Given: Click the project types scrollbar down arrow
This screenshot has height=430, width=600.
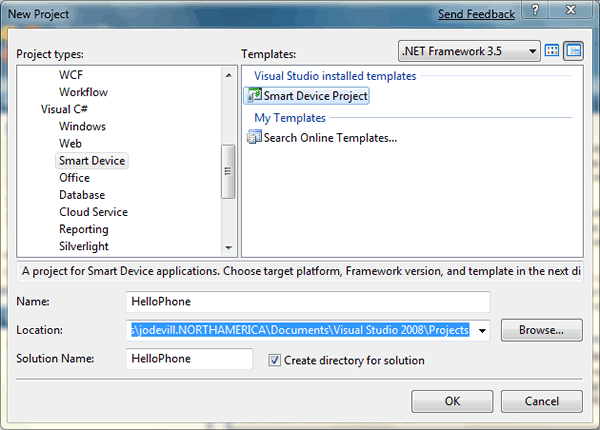Looking at the screenshot, I should [x=228, y=248].
